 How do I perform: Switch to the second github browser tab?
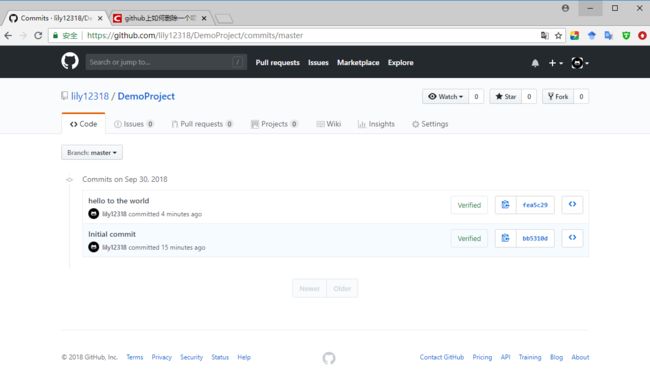pos(160,18)
